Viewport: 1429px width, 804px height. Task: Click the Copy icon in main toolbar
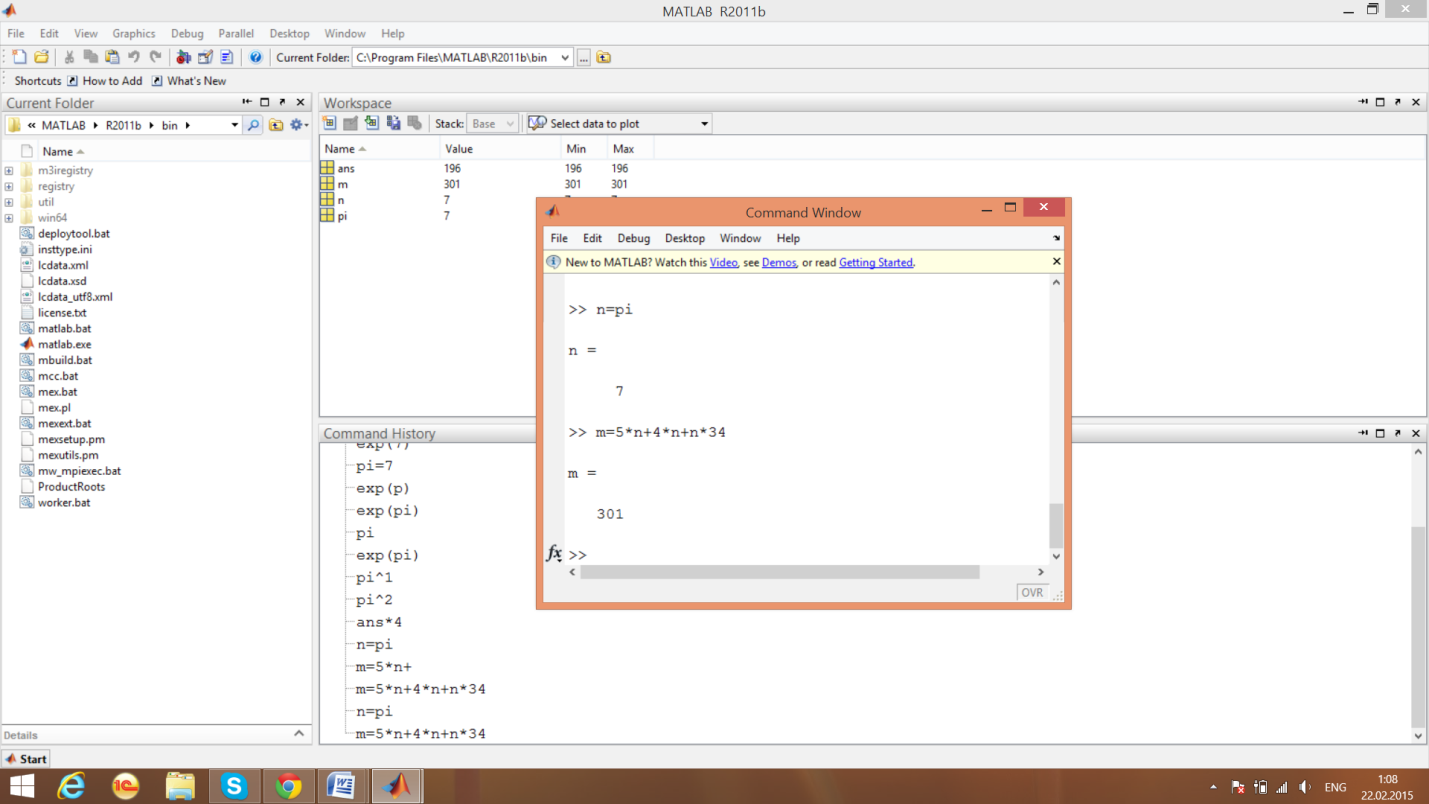click(x=90, y=57)
